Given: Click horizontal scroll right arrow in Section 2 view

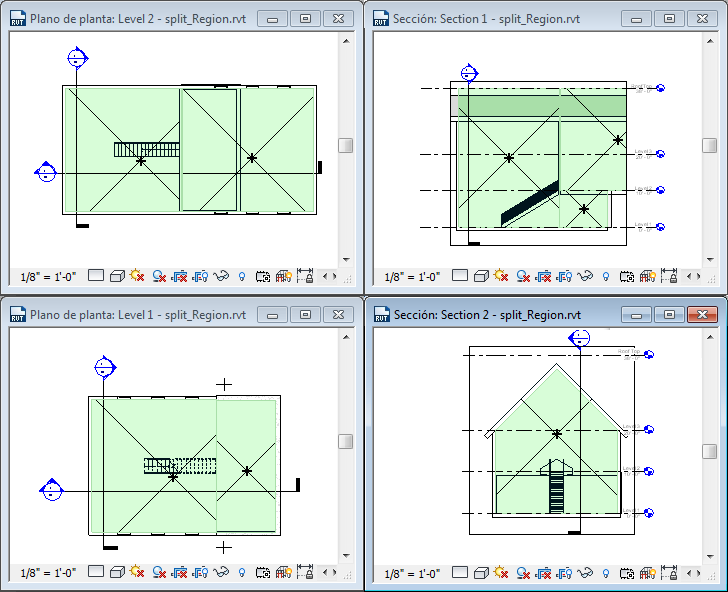Looking at the screenshot, I should (699, 573).
